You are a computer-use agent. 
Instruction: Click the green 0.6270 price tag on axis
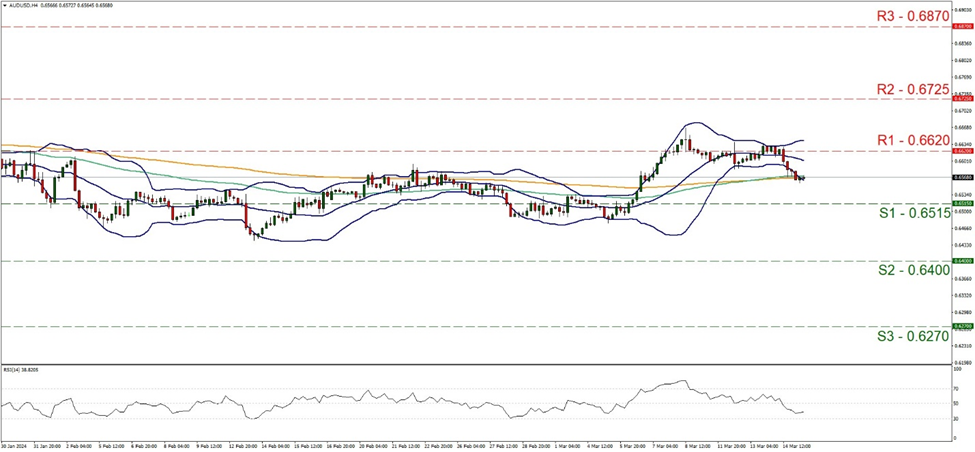[x=961, y=326]
